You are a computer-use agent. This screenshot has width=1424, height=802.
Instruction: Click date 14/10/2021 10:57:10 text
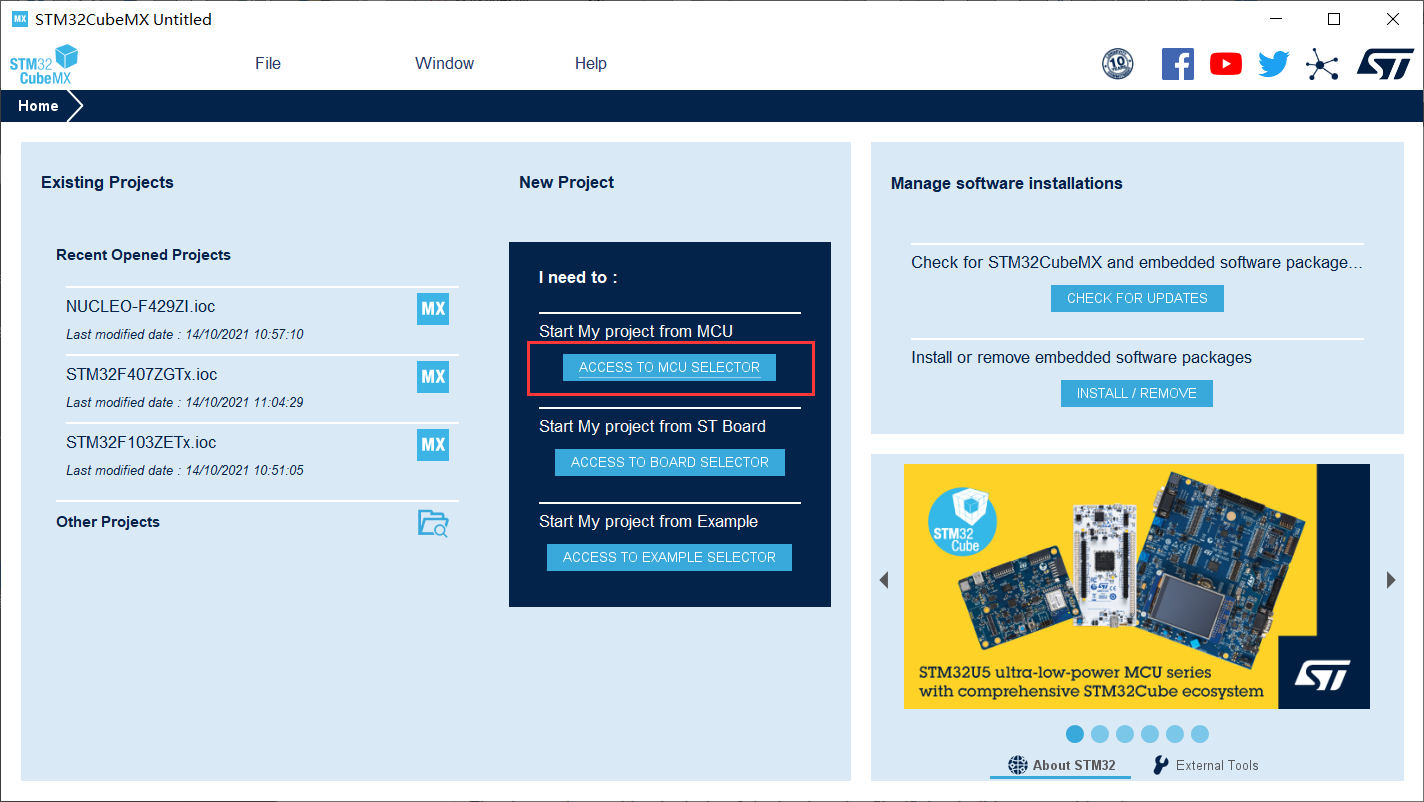click(x=242, y=334)
